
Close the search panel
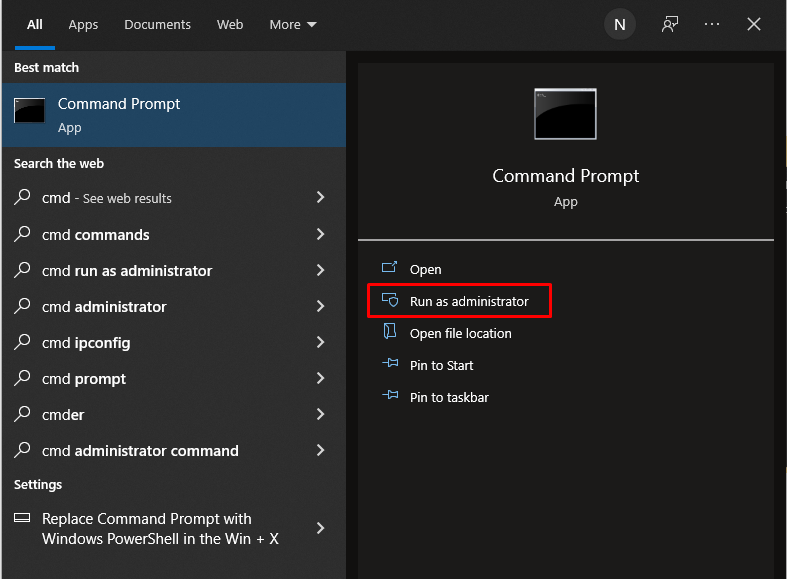click(x=755, y=25)
